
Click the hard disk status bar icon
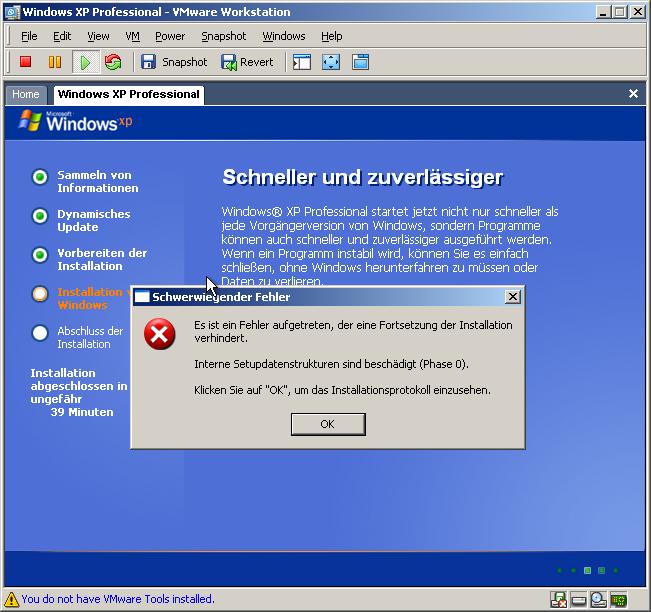(578, 600)
